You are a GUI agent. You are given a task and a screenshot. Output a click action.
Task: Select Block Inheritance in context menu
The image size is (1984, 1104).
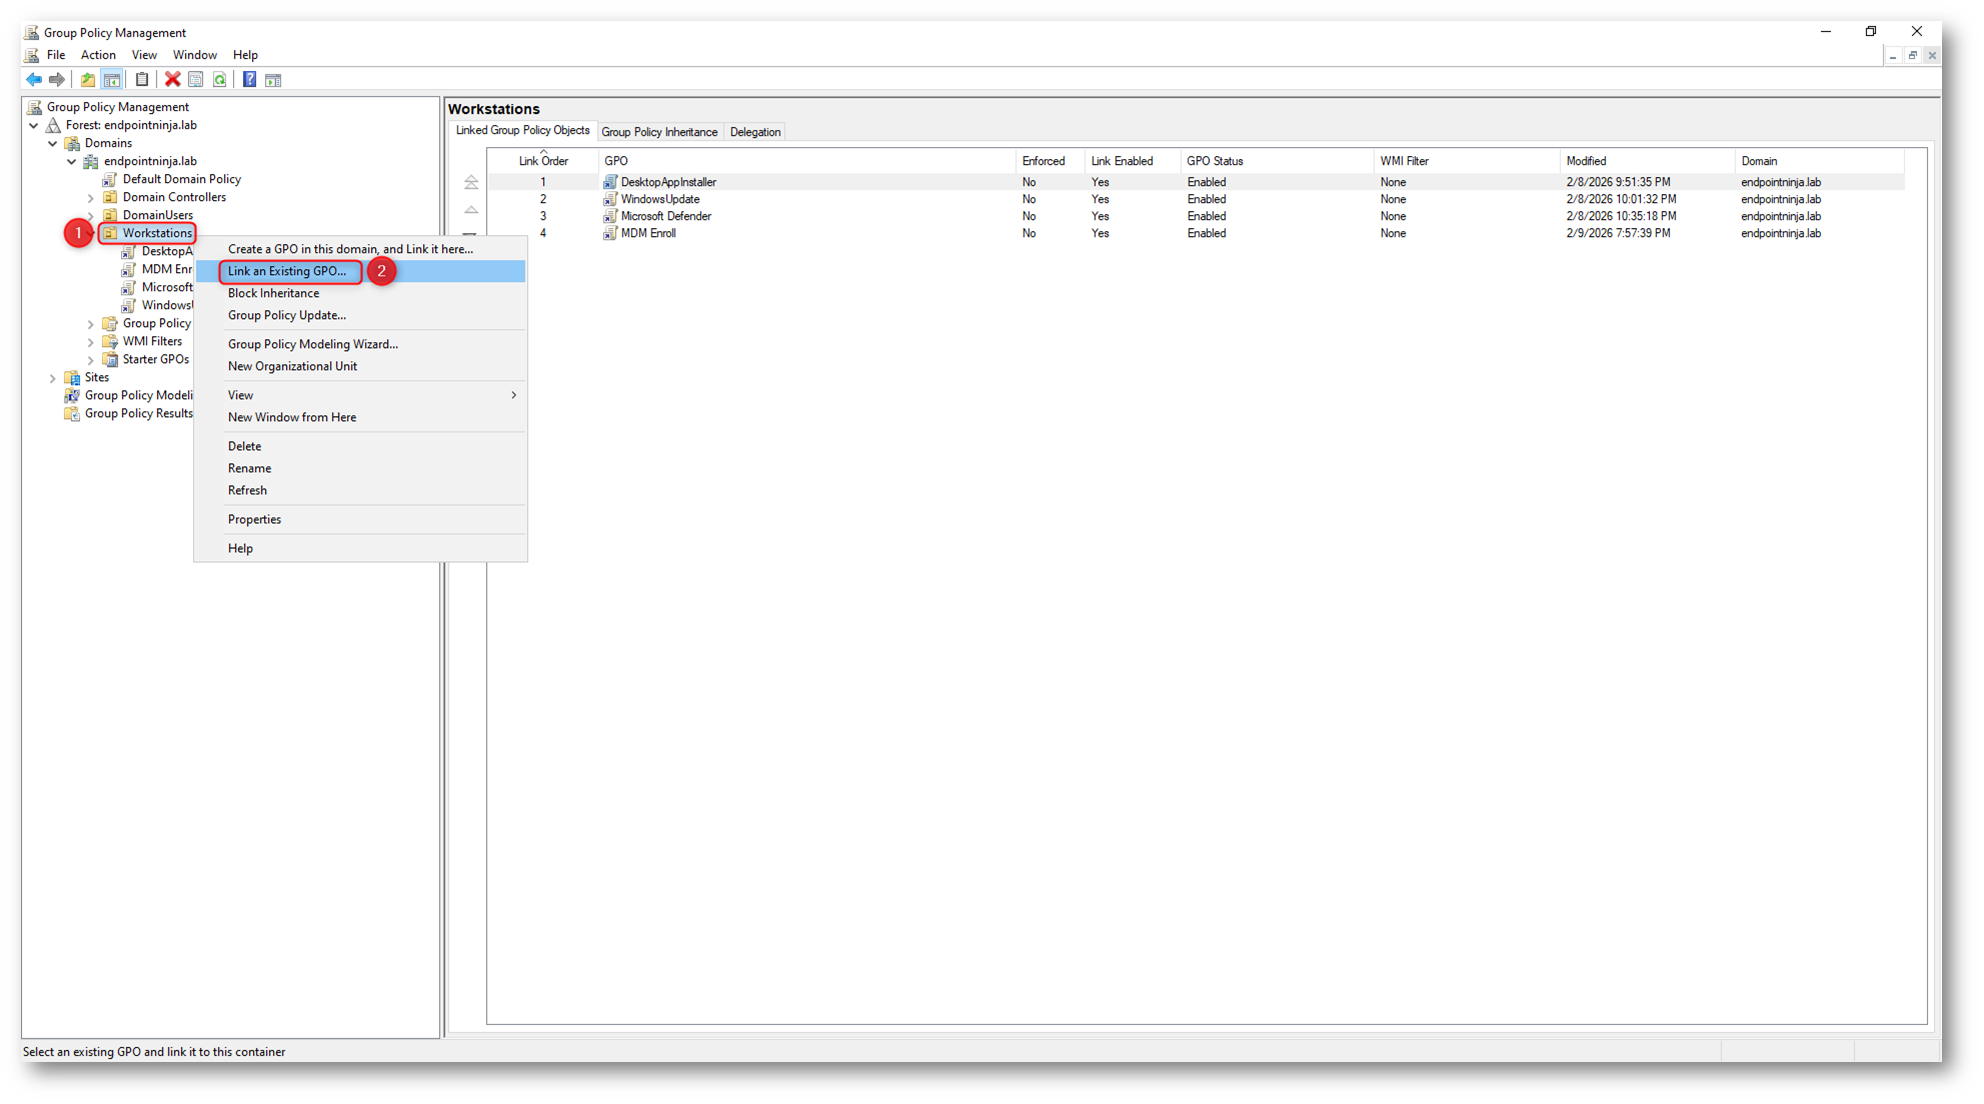pyautogui.click(x=273, y=293)
